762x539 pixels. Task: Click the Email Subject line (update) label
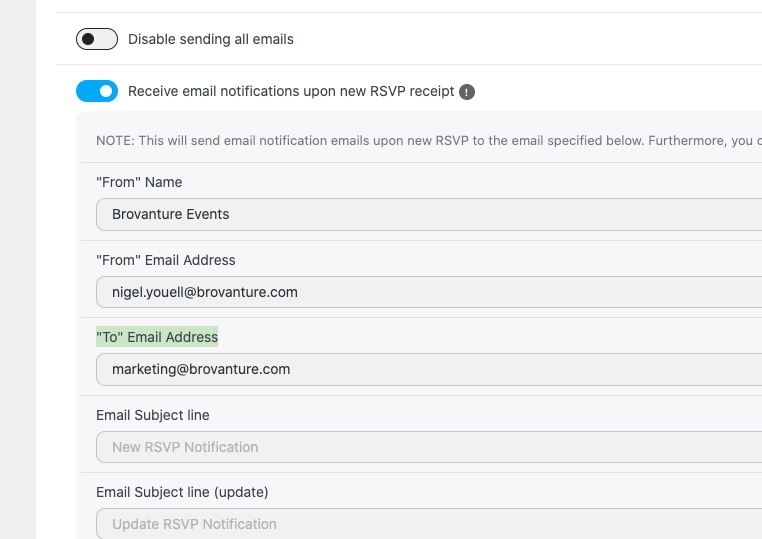pyautogui.click(x=182, y=492)
